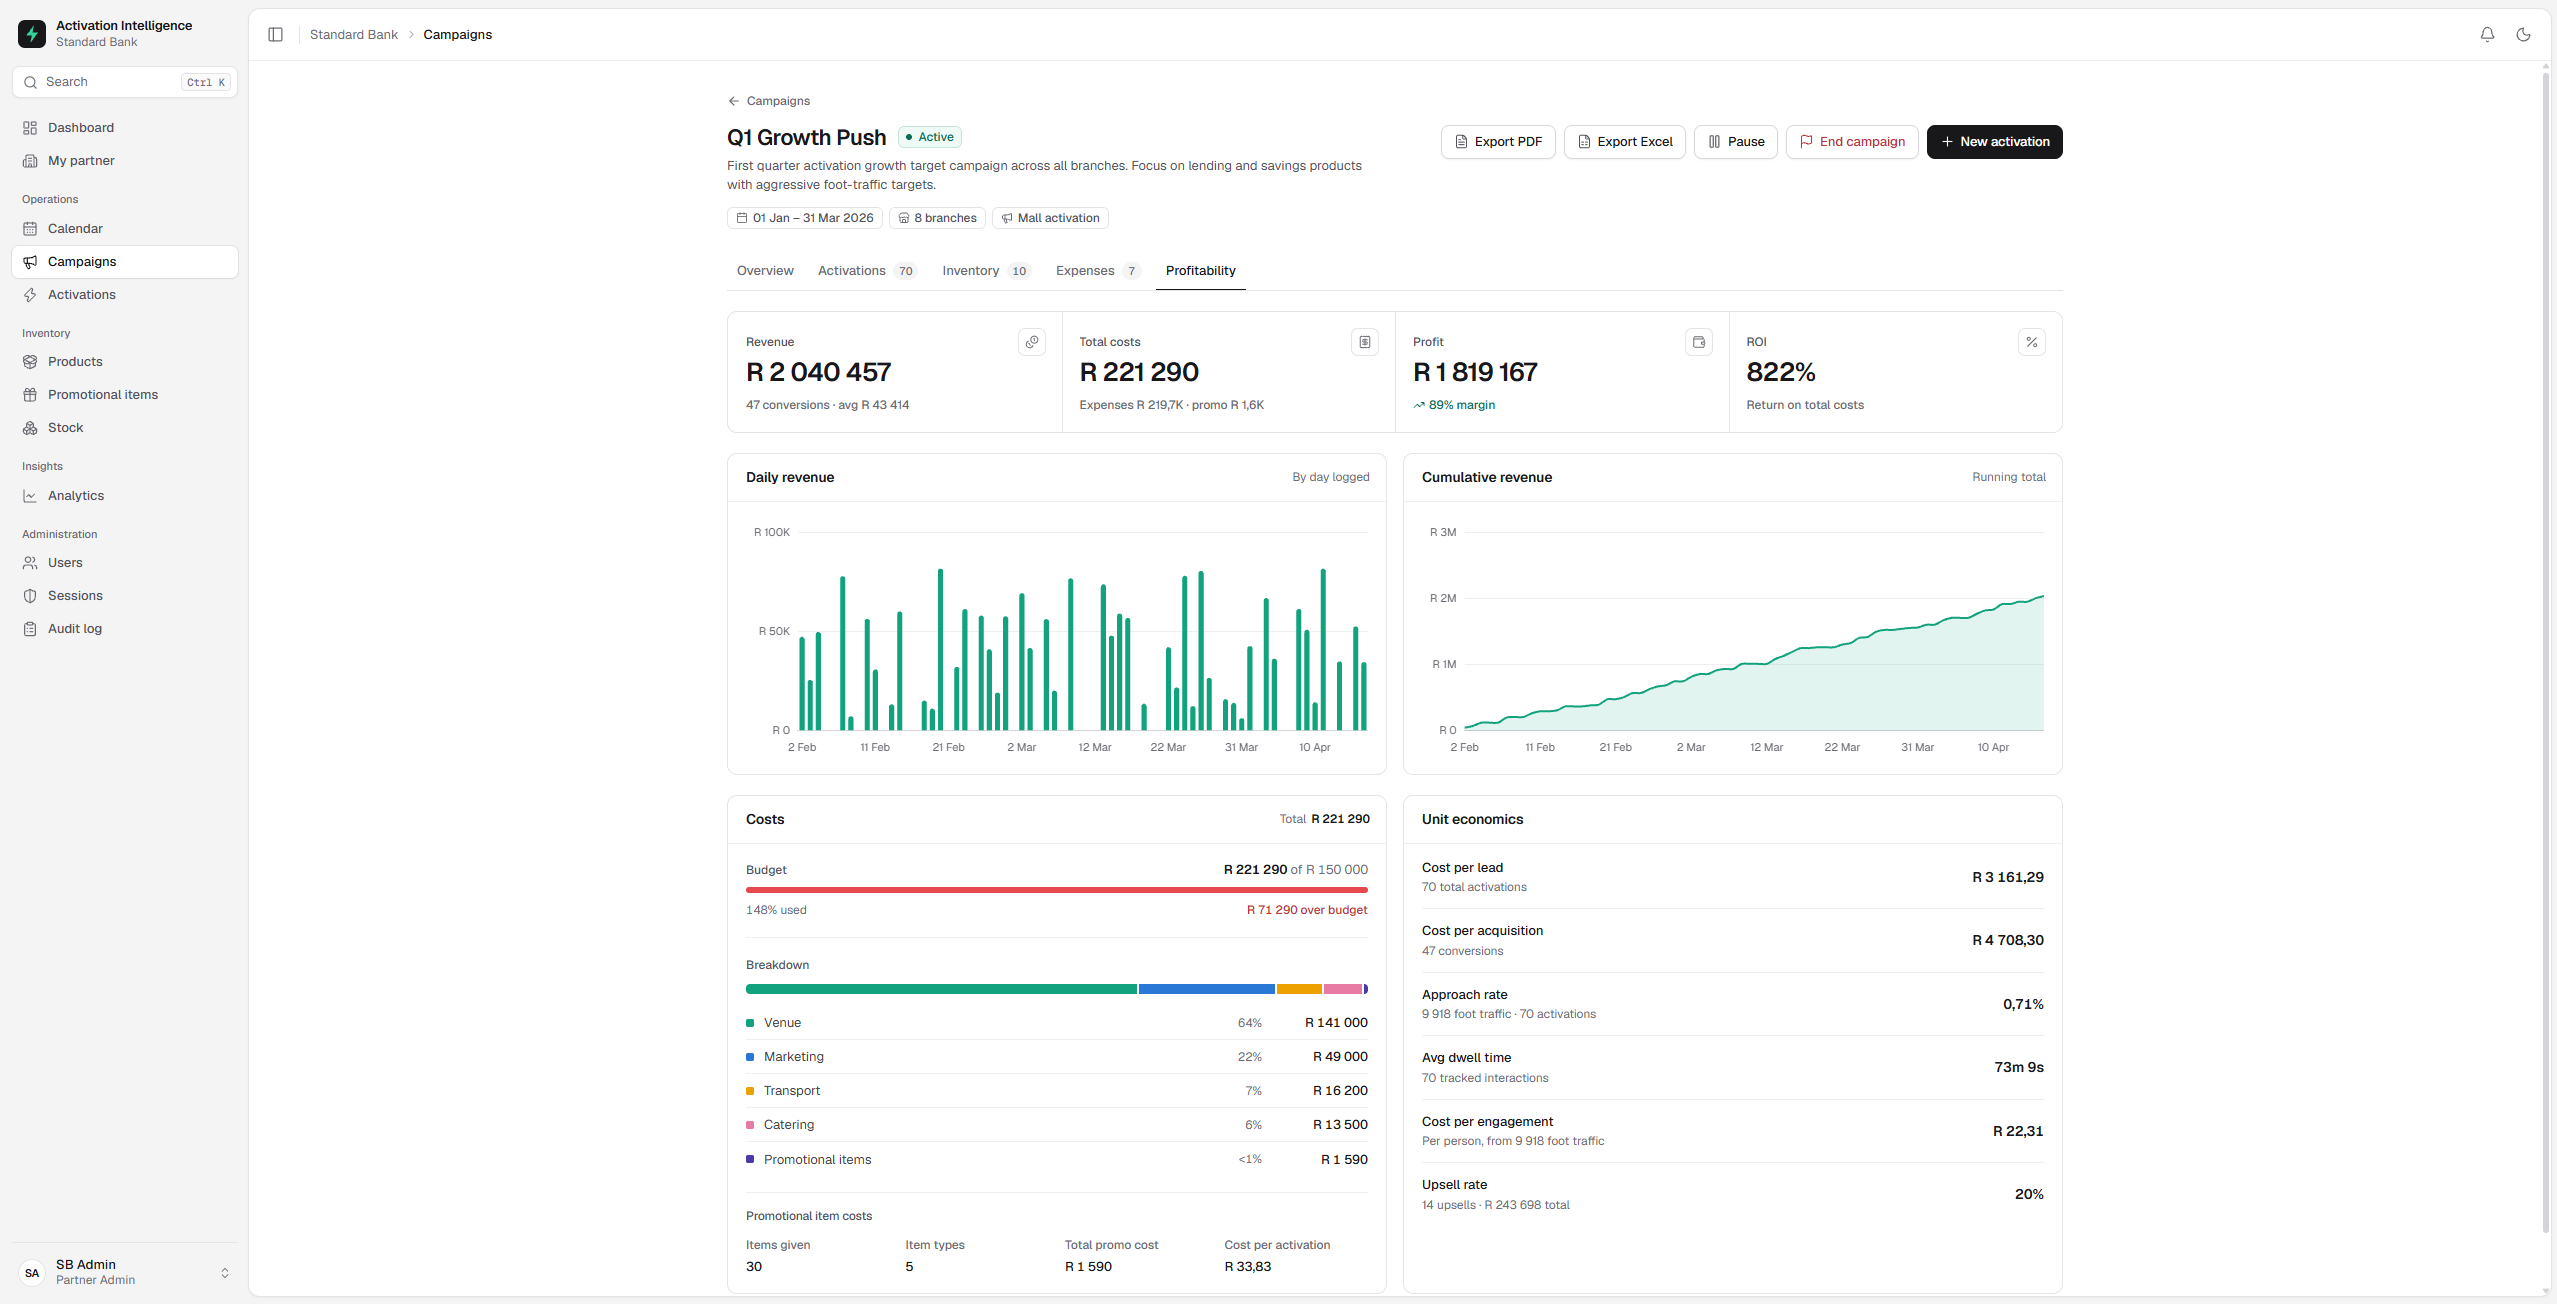
Task: Click the Revenue card link icon
Action: pos(1032,342)
